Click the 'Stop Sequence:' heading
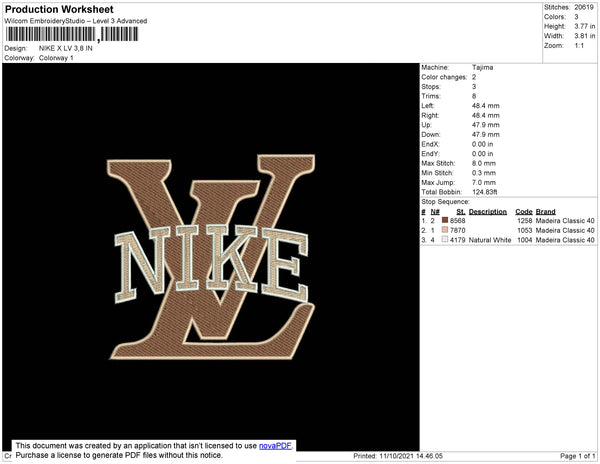Screen dimensions: 600x464 pyautogui.click(x=445, y=202)
